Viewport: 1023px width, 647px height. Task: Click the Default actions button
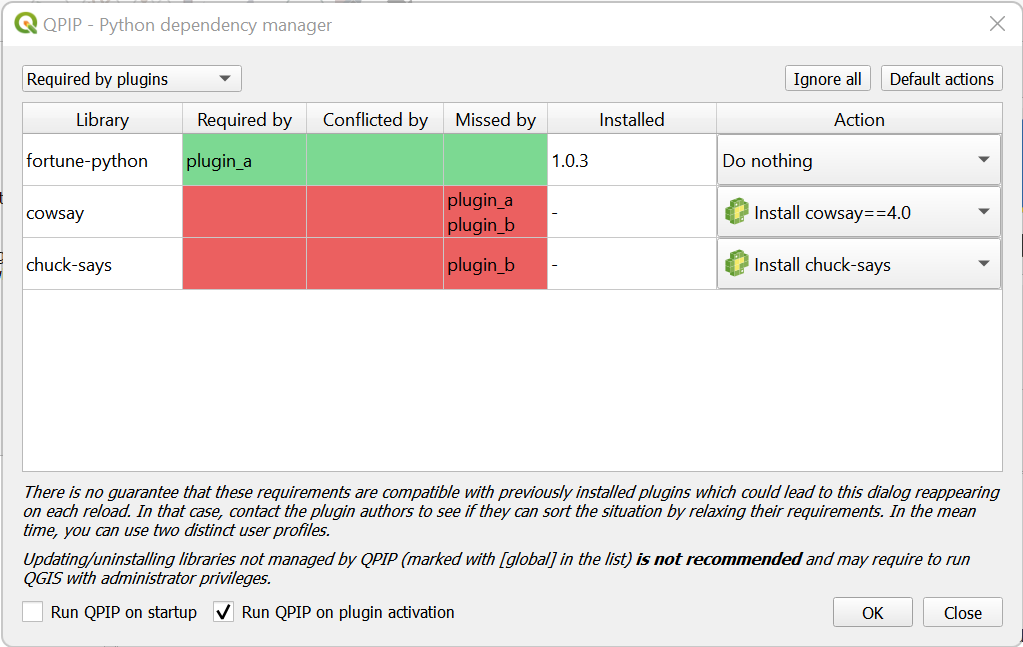click(941, 79)
